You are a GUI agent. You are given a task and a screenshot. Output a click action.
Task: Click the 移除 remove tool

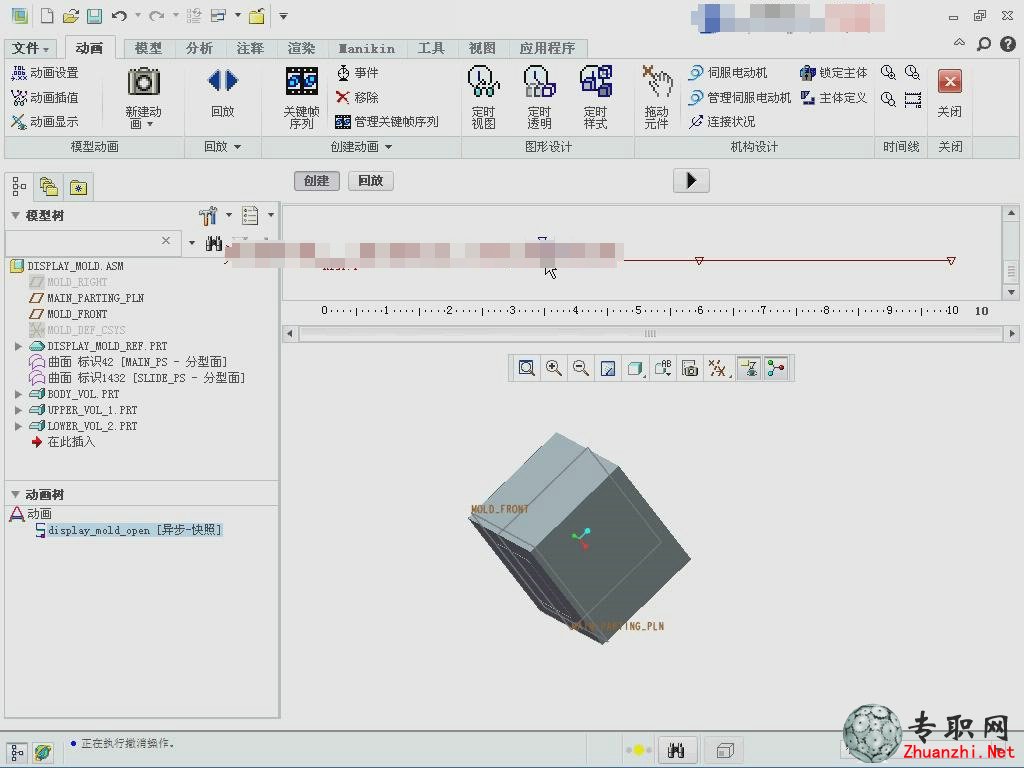tap(357, 97)
